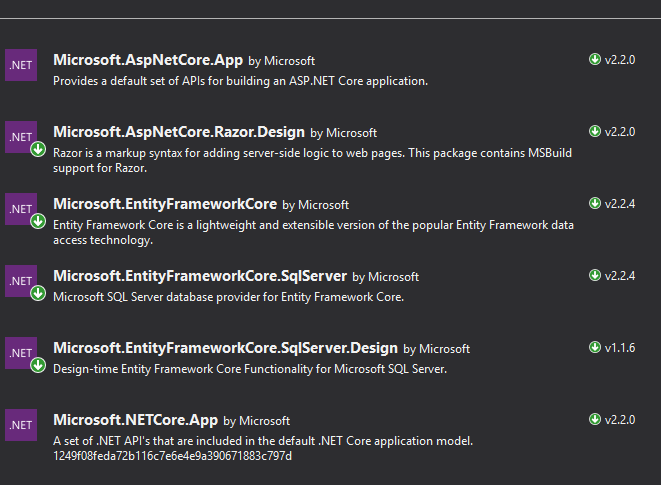Image resolution: width=661 pixels, height=485 pixels.
Task: Click 'by Microsoft' next to Razor.Design title
Action: point(344,133)
